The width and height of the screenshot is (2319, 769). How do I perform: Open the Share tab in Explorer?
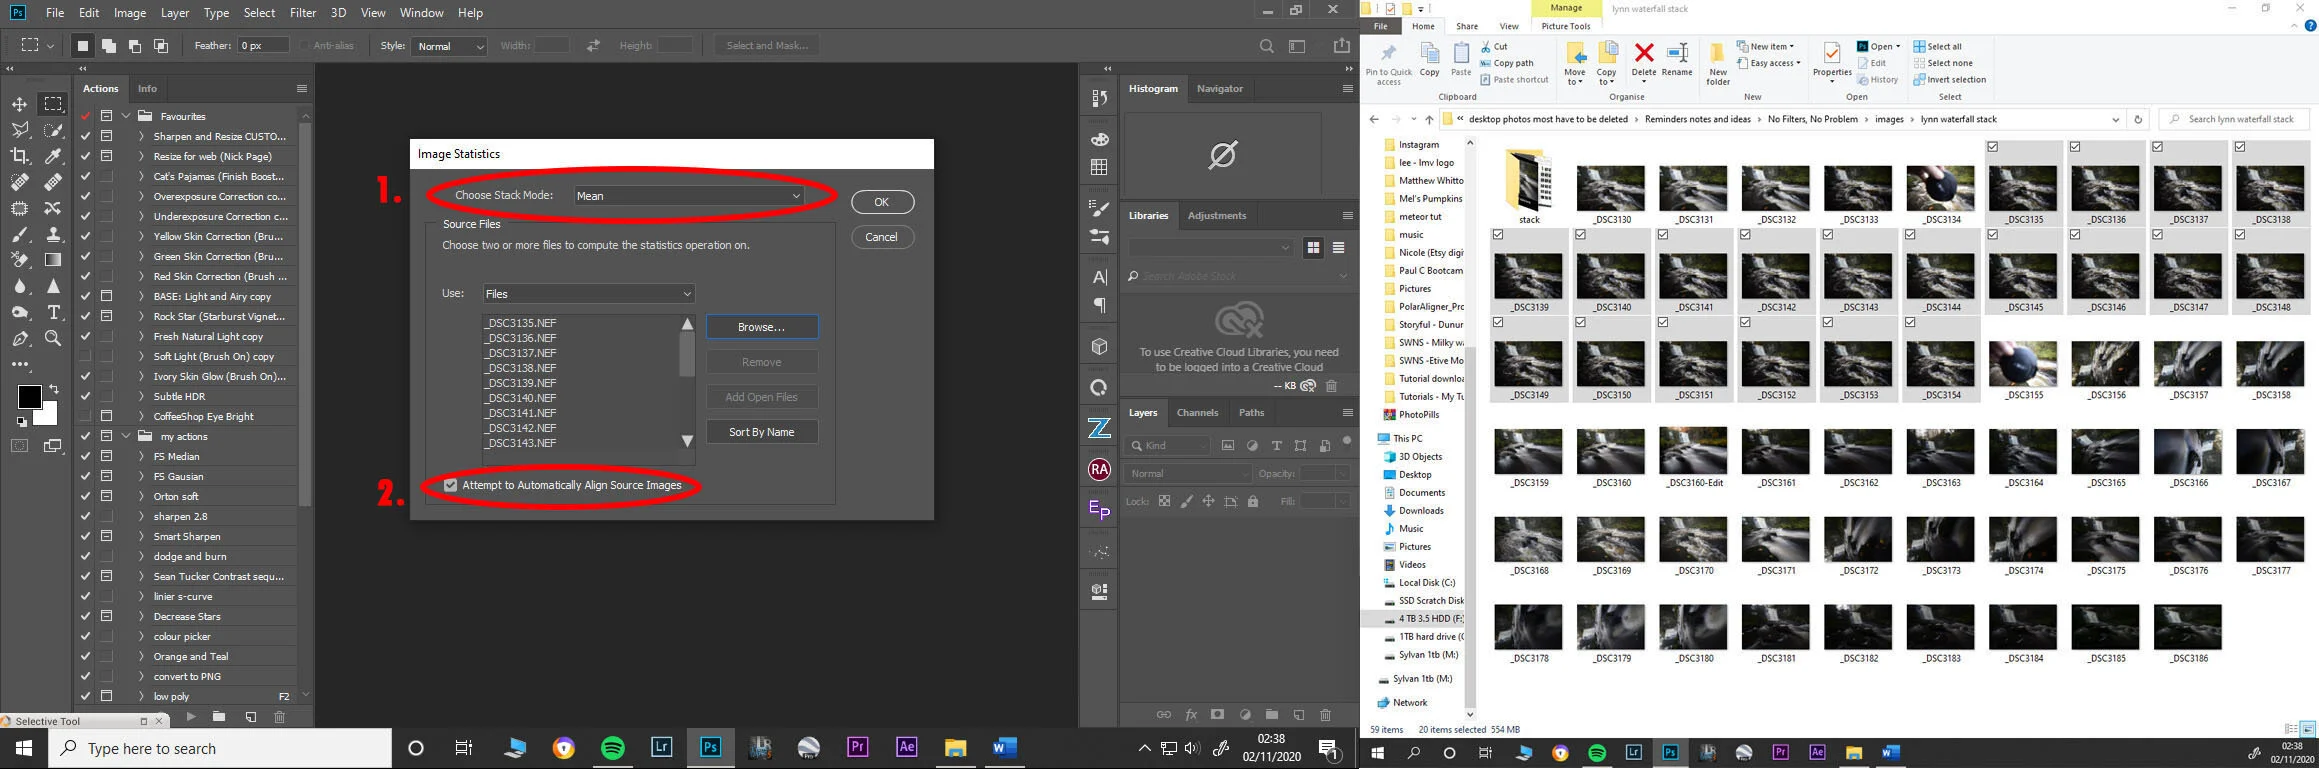tap(1467, 27)
